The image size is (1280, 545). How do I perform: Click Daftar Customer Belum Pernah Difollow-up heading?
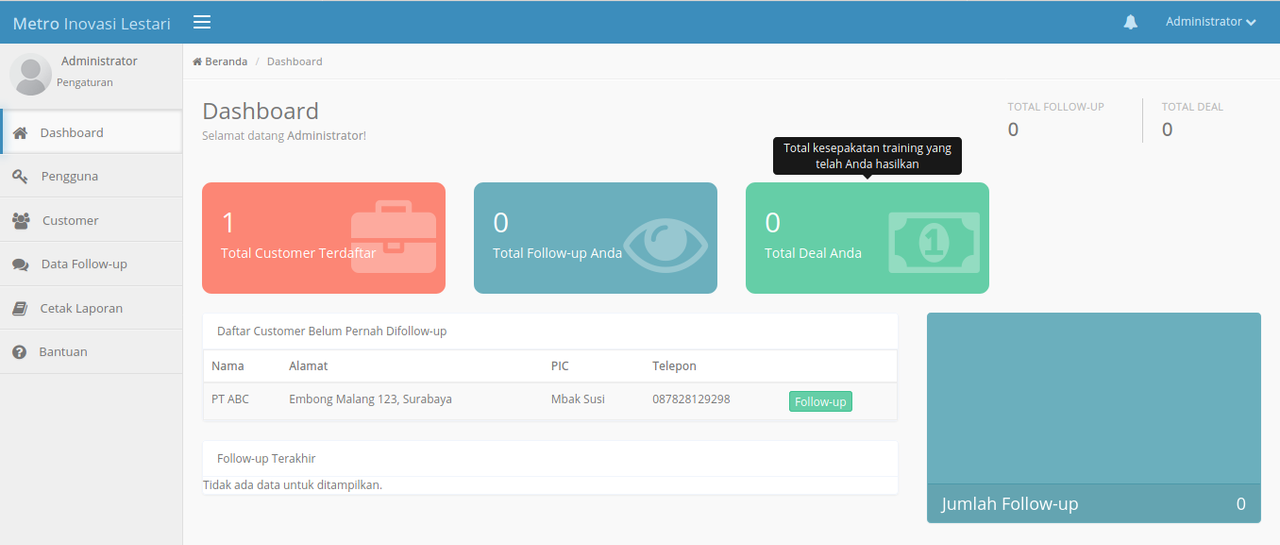[332, 330]
